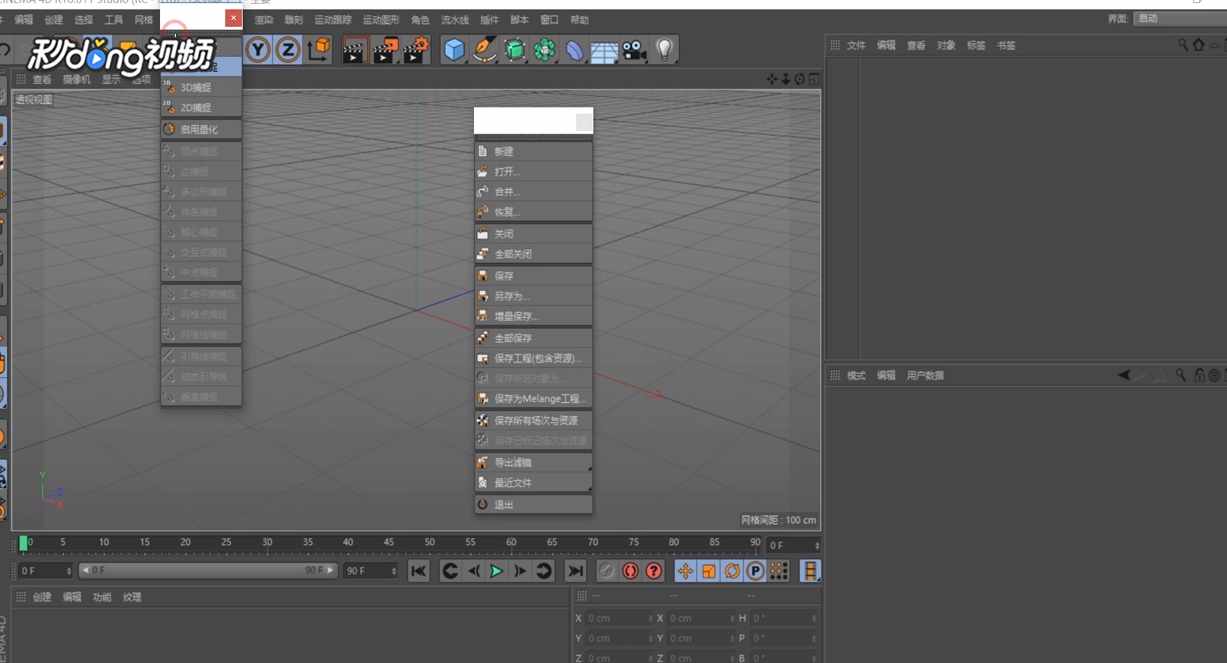The image size is (1227, 663).
Task: Toggle Rotation keyframe channel icon
Action: (732, 570)
